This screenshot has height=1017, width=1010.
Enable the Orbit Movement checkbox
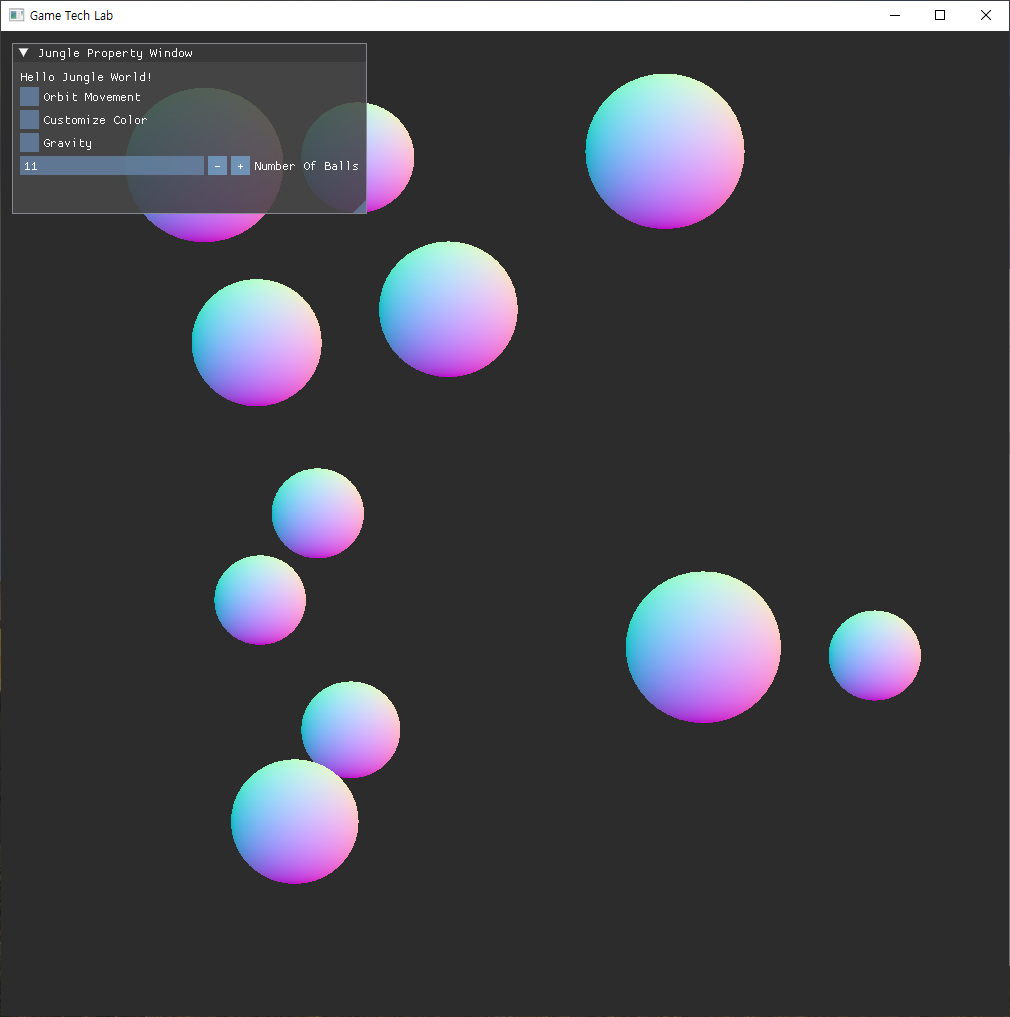click(30, 97)
